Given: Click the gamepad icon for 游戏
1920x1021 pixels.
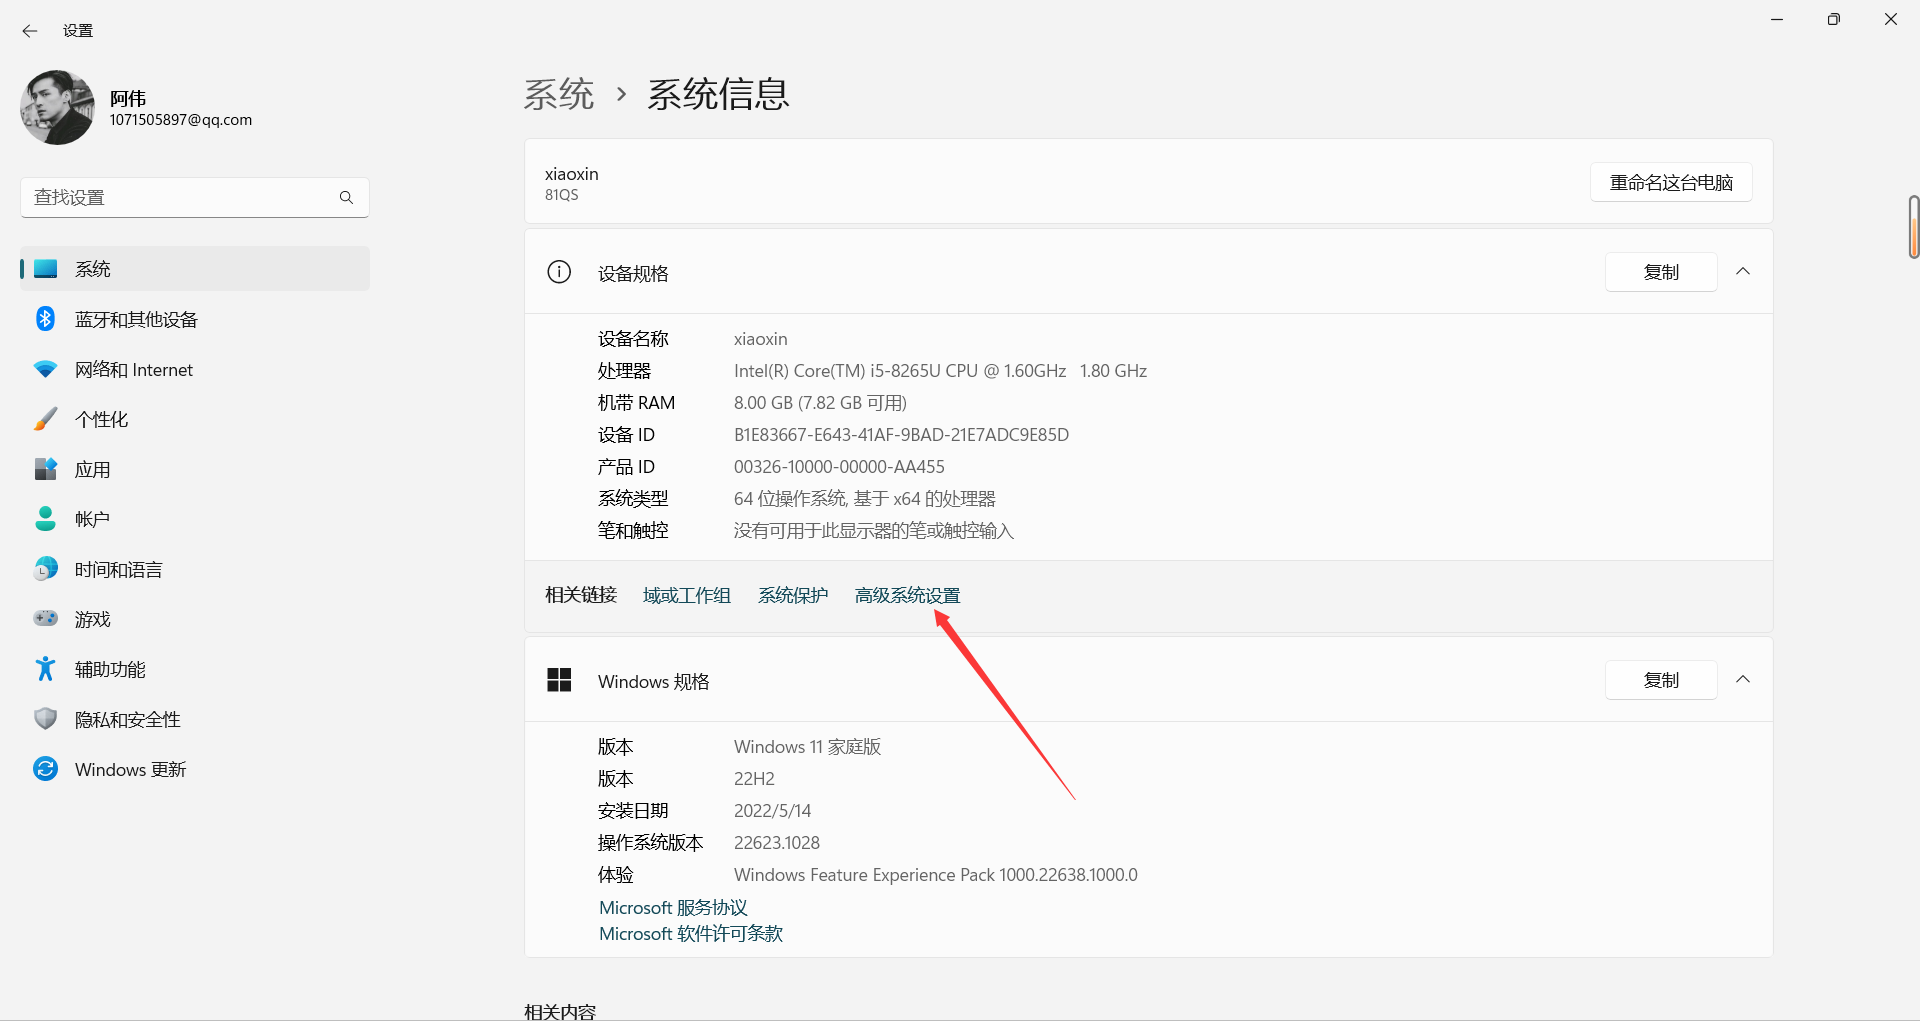Looking at the screenshot, I should tap(46, 619).
